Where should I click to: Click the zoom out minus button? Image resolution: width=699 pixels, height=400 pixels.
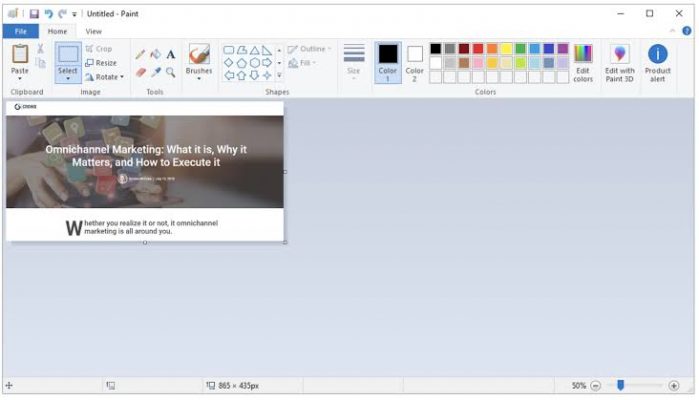(x=596, y=386)
